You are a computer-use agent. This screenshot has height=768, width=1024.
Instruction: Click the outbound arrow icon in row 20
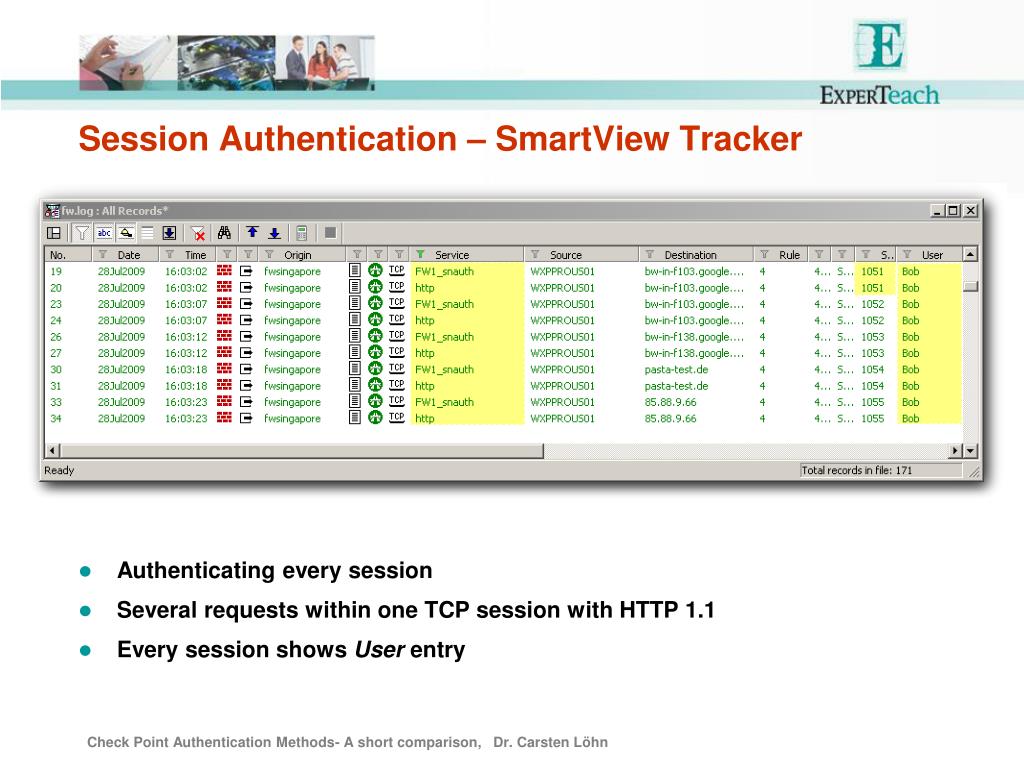[x=246, y=287]
